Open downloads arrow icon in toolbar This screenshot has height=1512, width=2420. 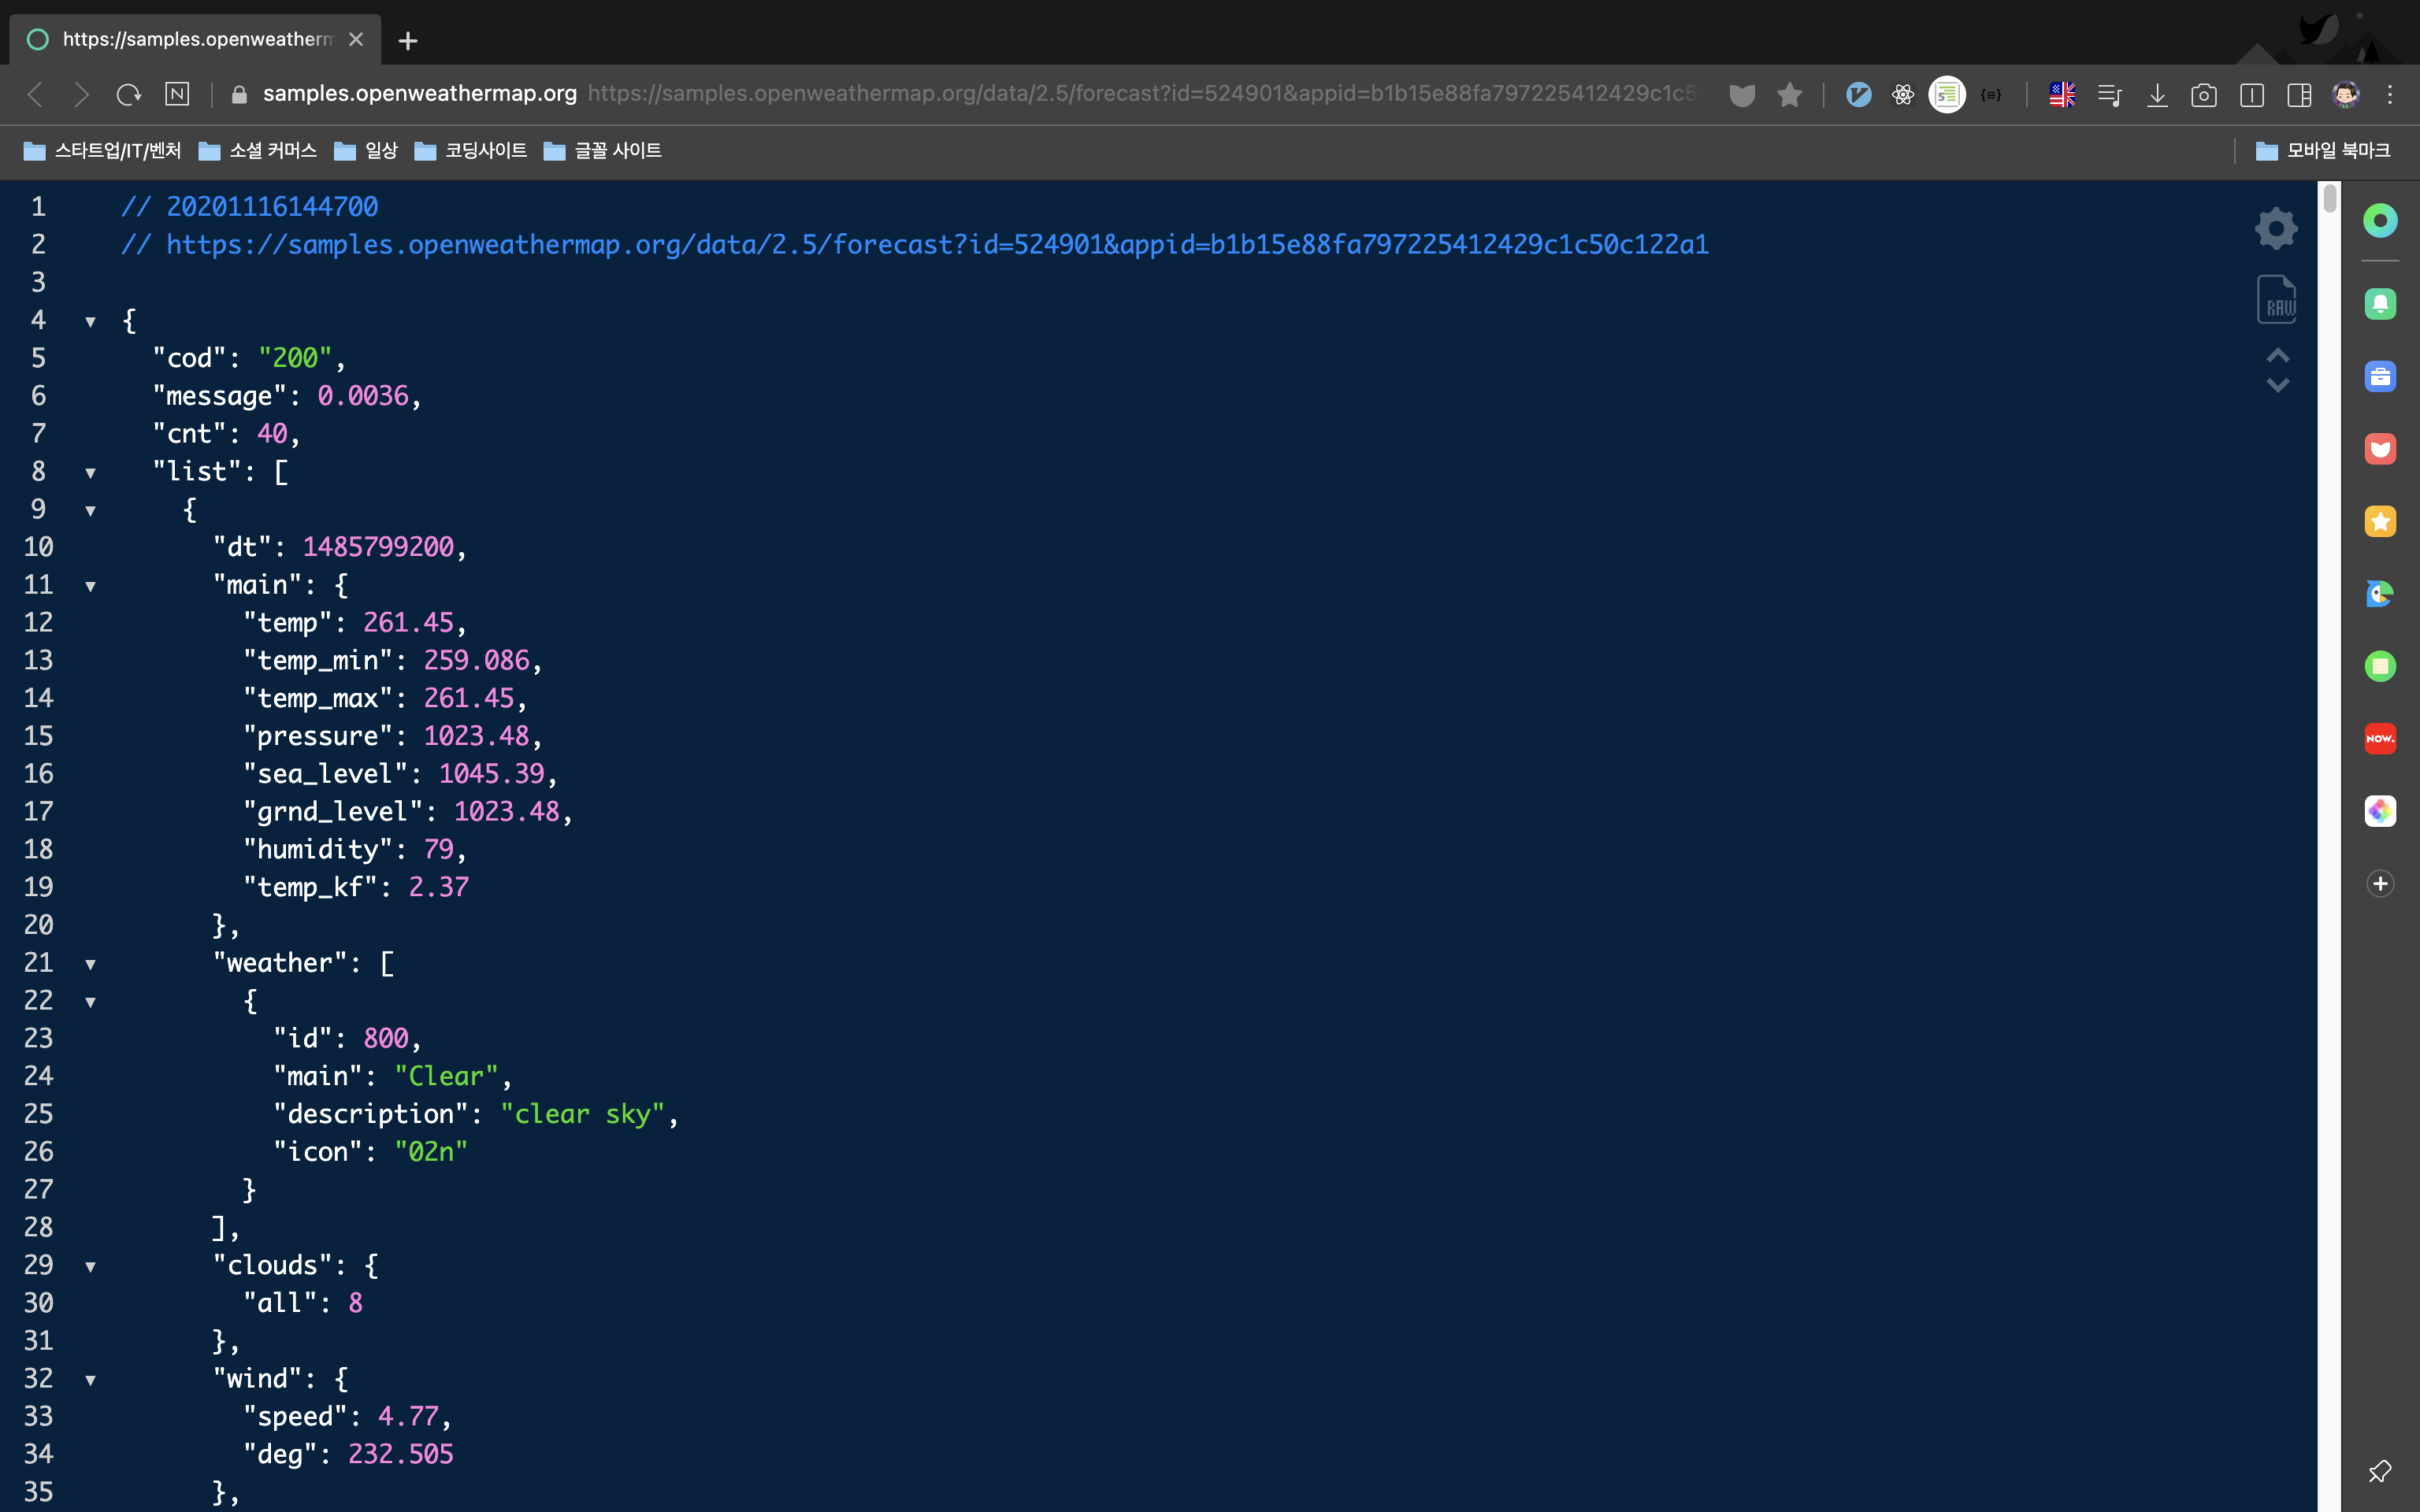click(x=2157, y=95)
